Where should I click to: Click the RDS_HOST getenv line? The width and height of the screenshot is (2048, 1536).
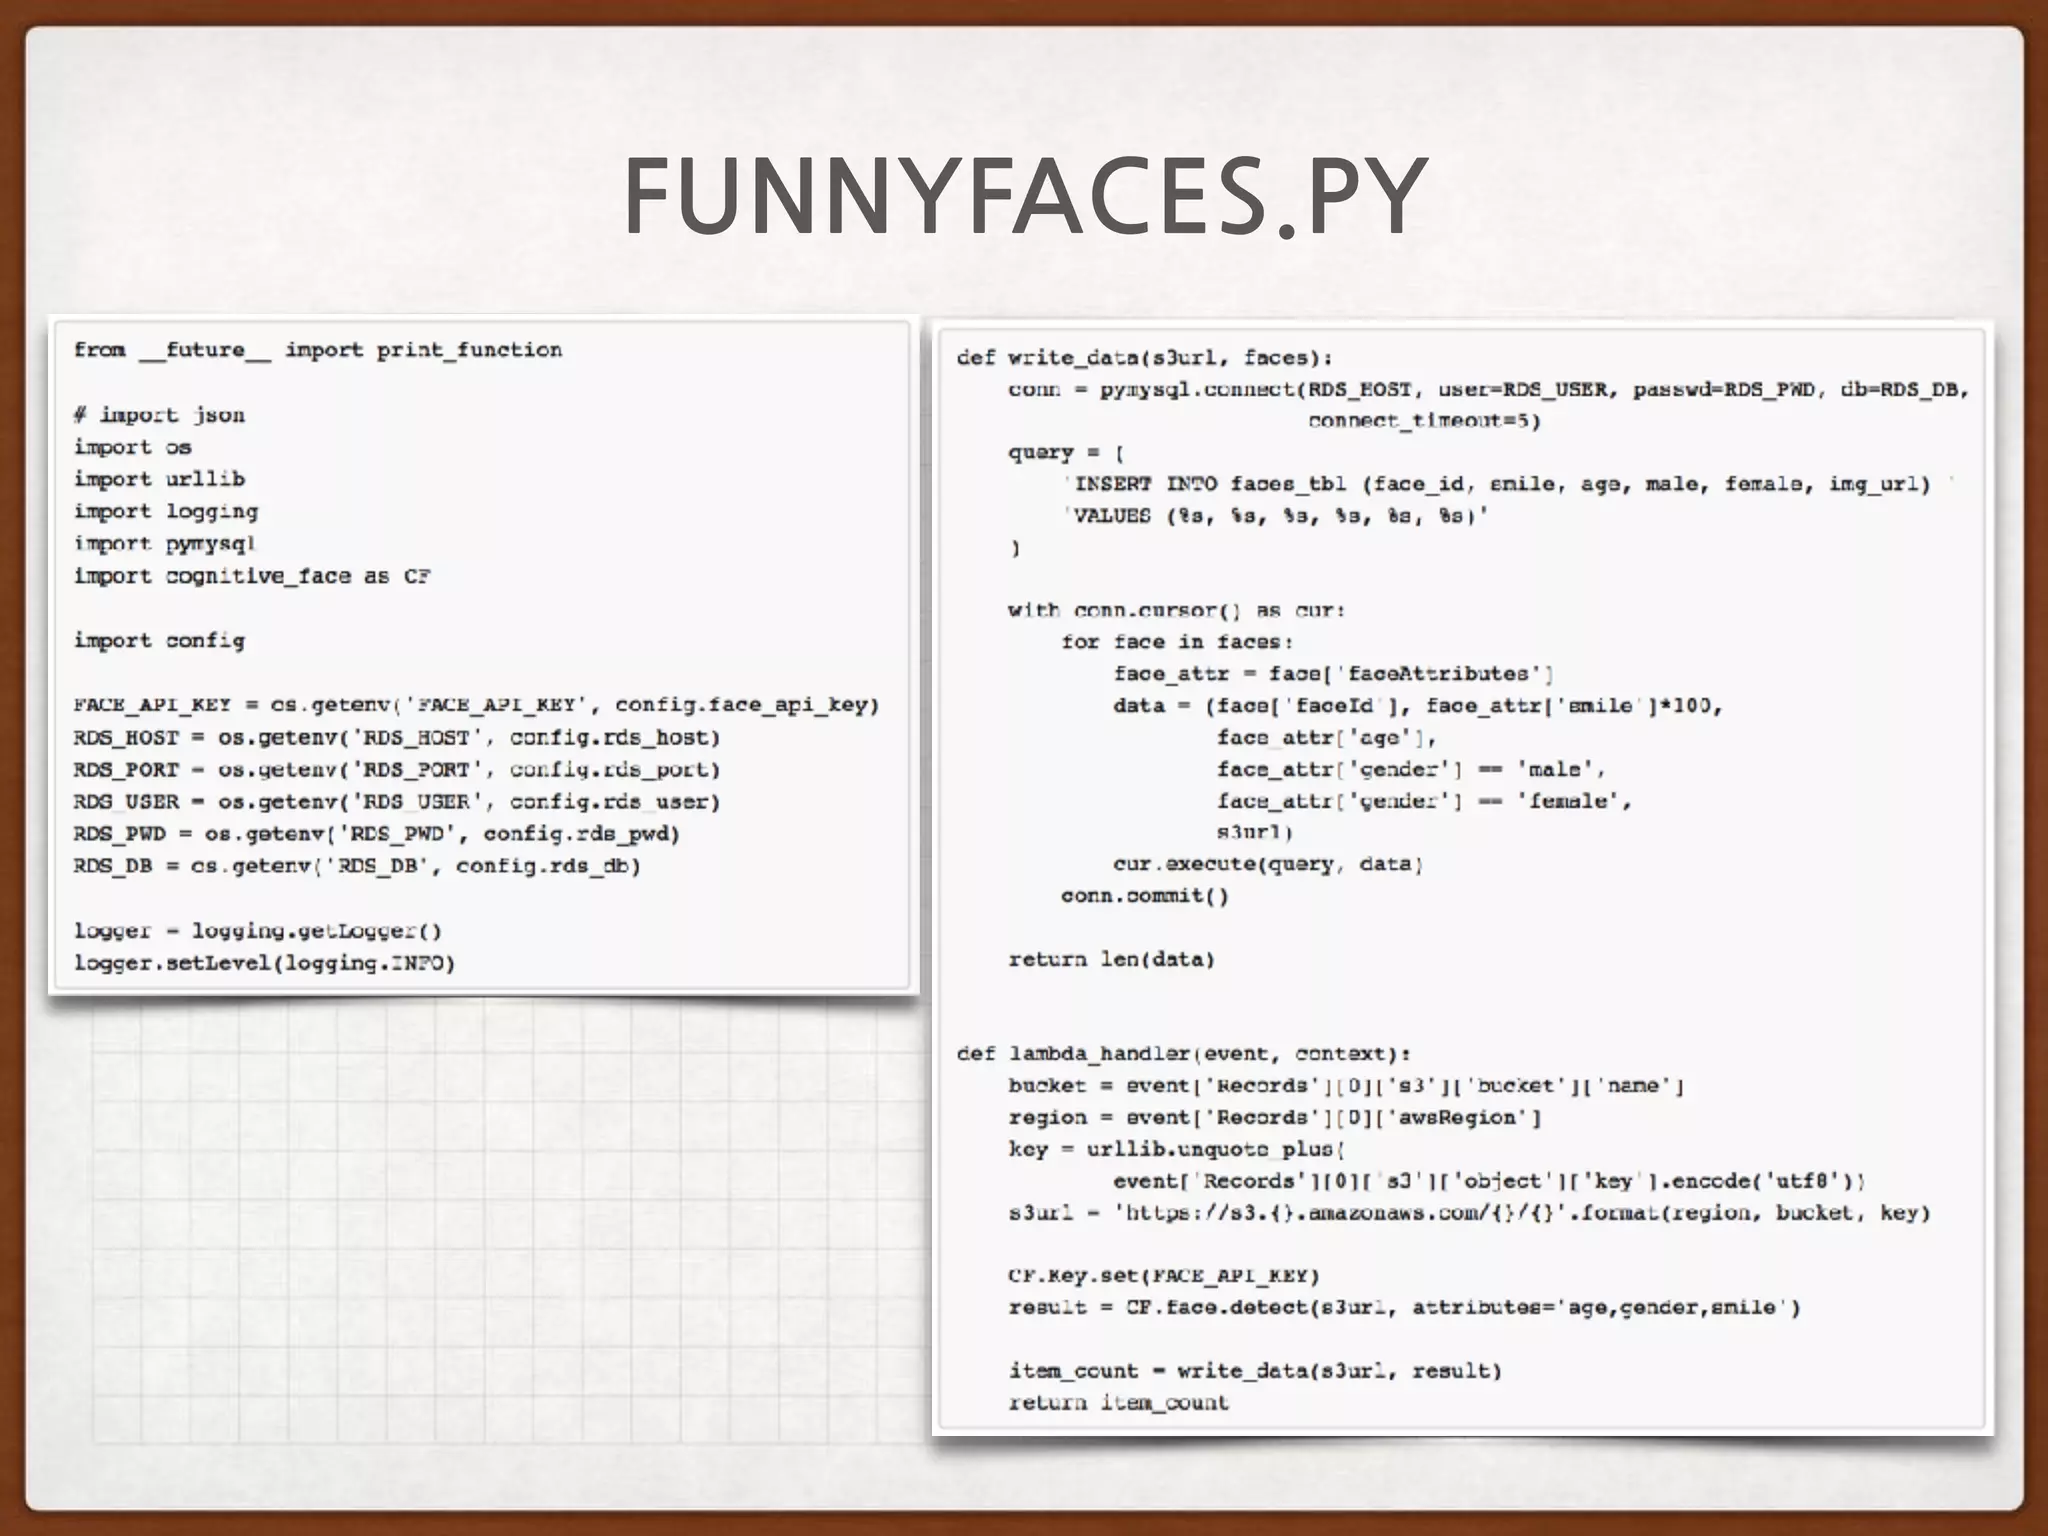tap(396, 737)
